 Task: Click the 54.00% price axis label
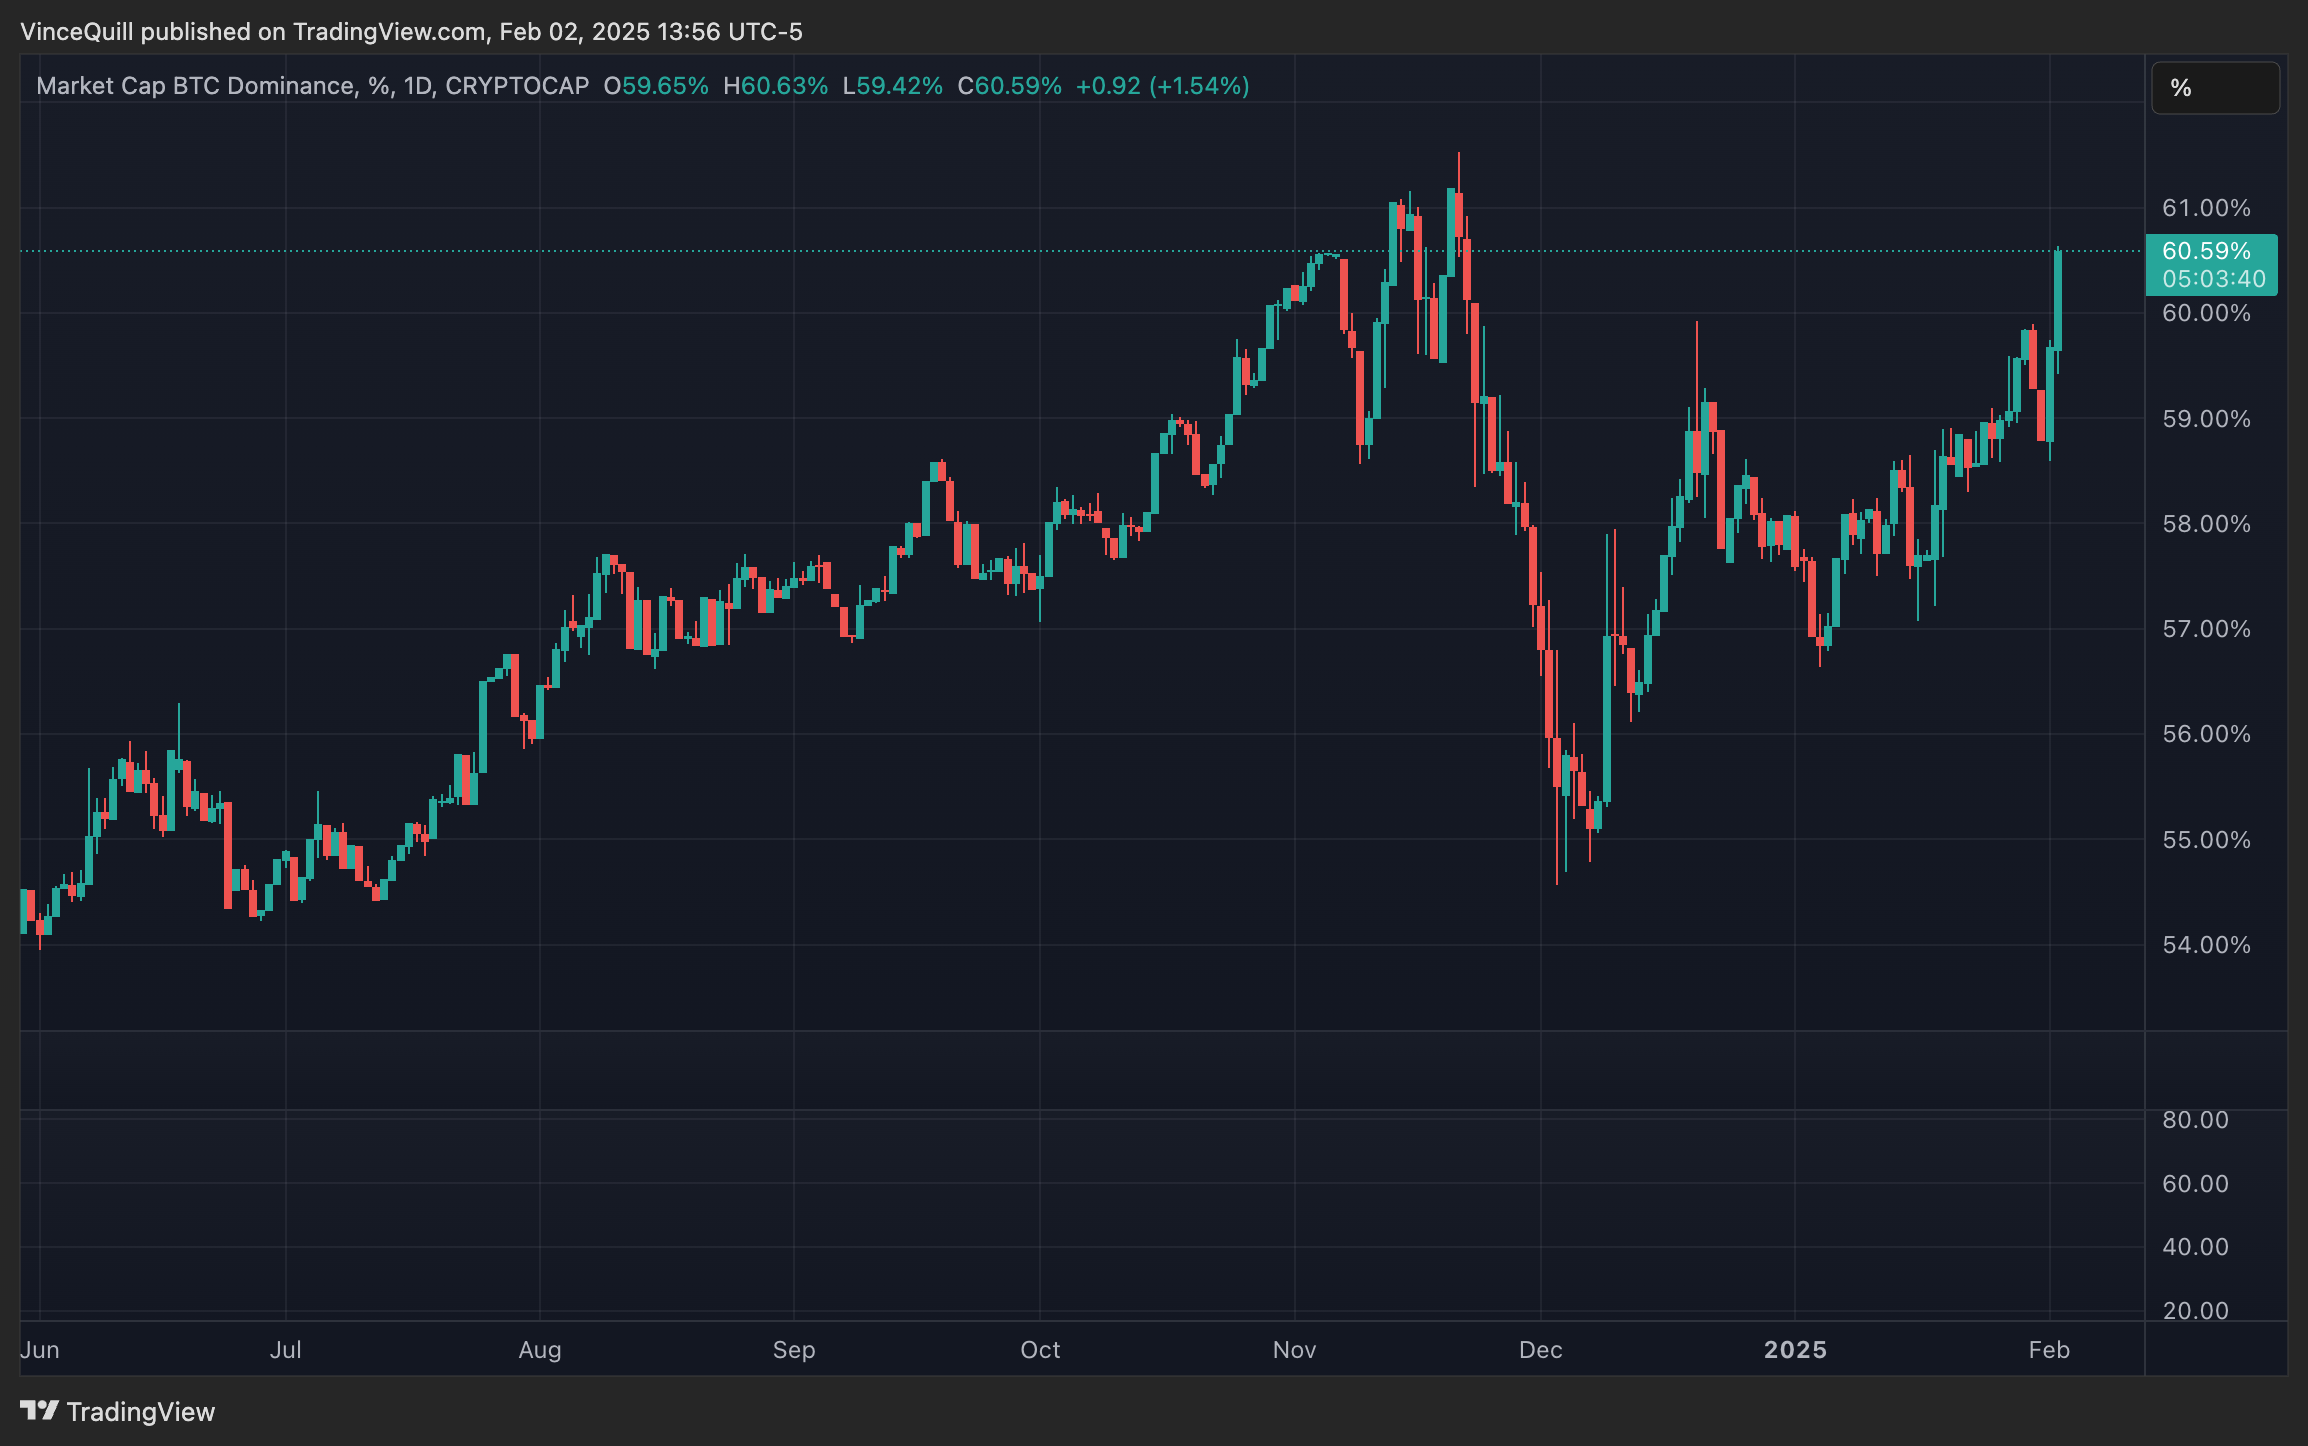pos(2206,945)
